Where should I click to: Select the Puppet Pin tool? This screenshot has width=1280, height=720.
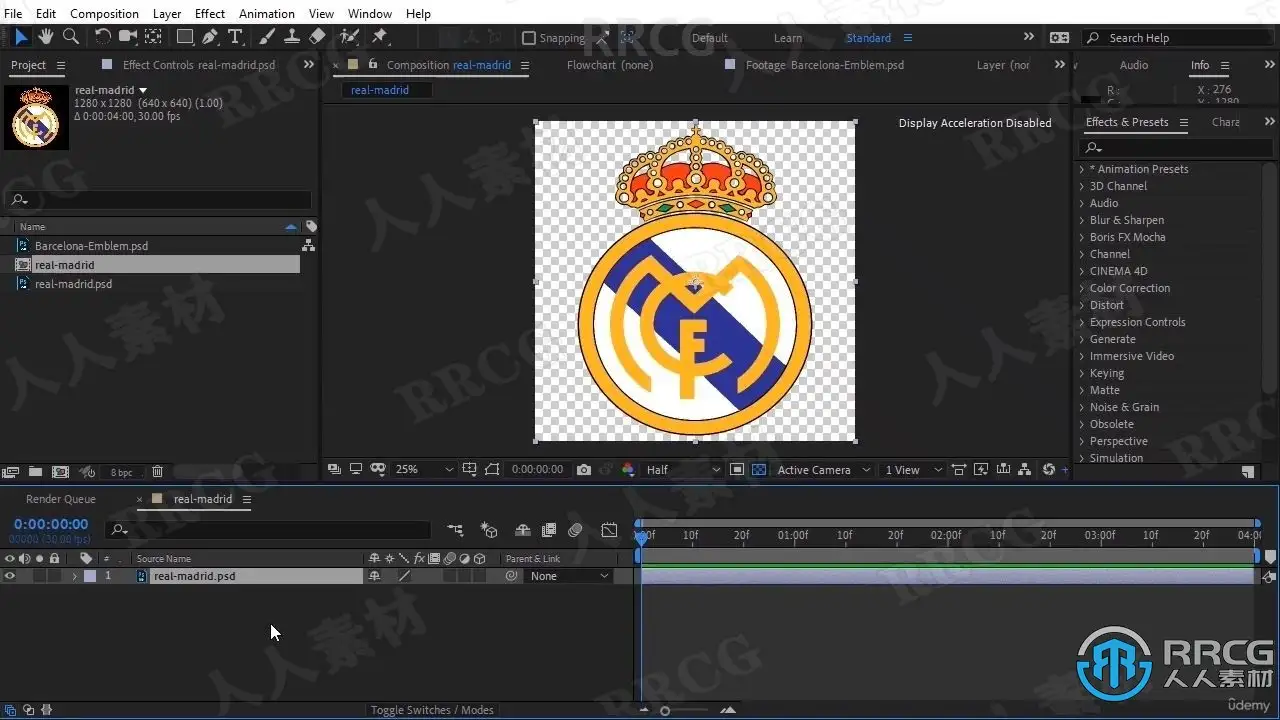380,37
